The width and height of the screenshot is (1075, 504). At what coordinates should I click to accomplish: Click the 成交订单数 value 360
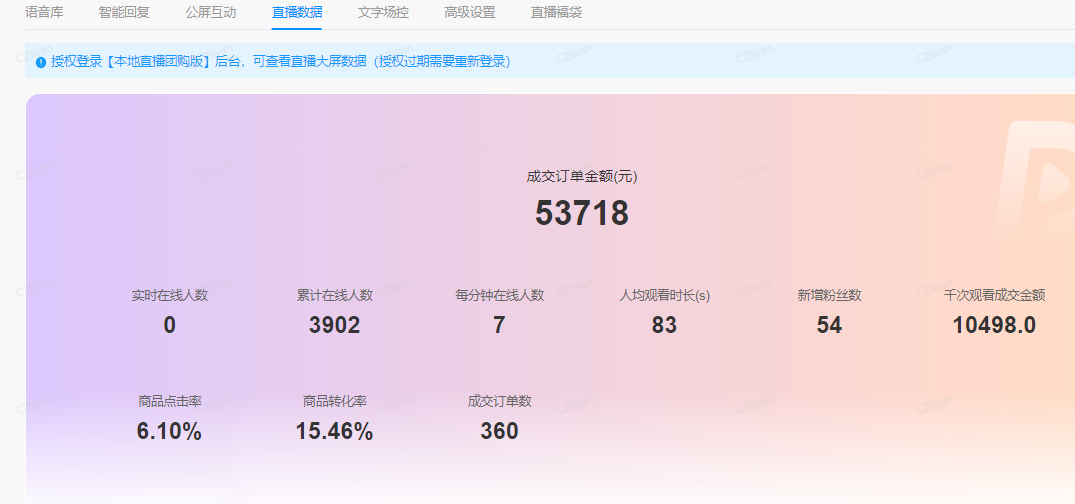499,432
